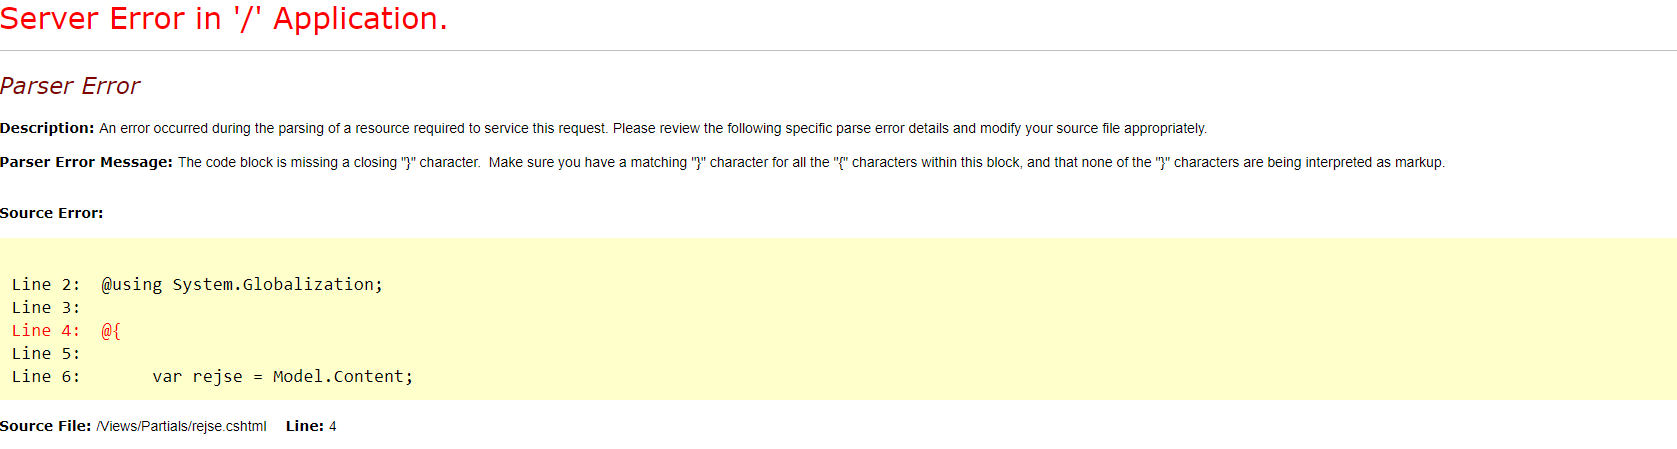Click the 'Line 6:' label in the code block
Image resolution: width=1677 pixels, height=449 pixels.
(x=46, y=376)
